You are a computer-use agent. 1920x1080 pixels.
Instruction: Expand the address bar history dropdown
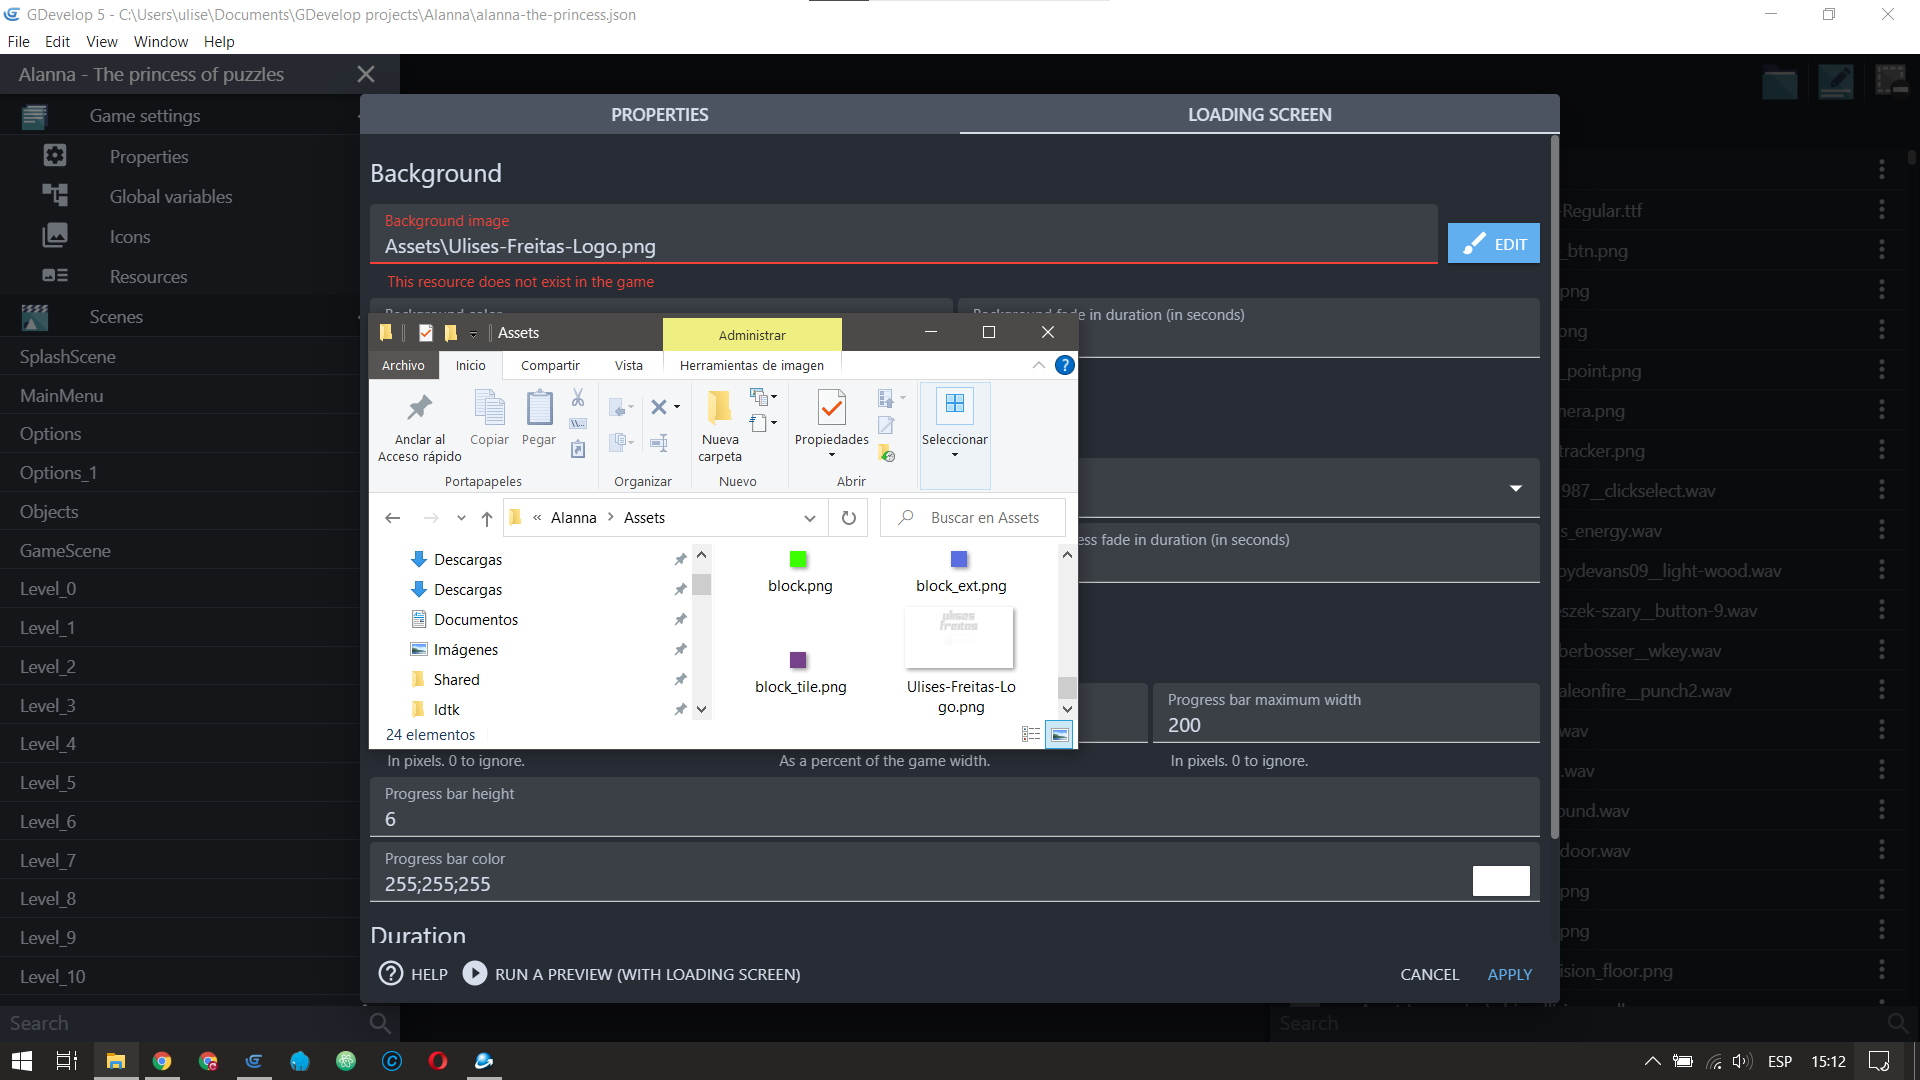pos(809,518)
